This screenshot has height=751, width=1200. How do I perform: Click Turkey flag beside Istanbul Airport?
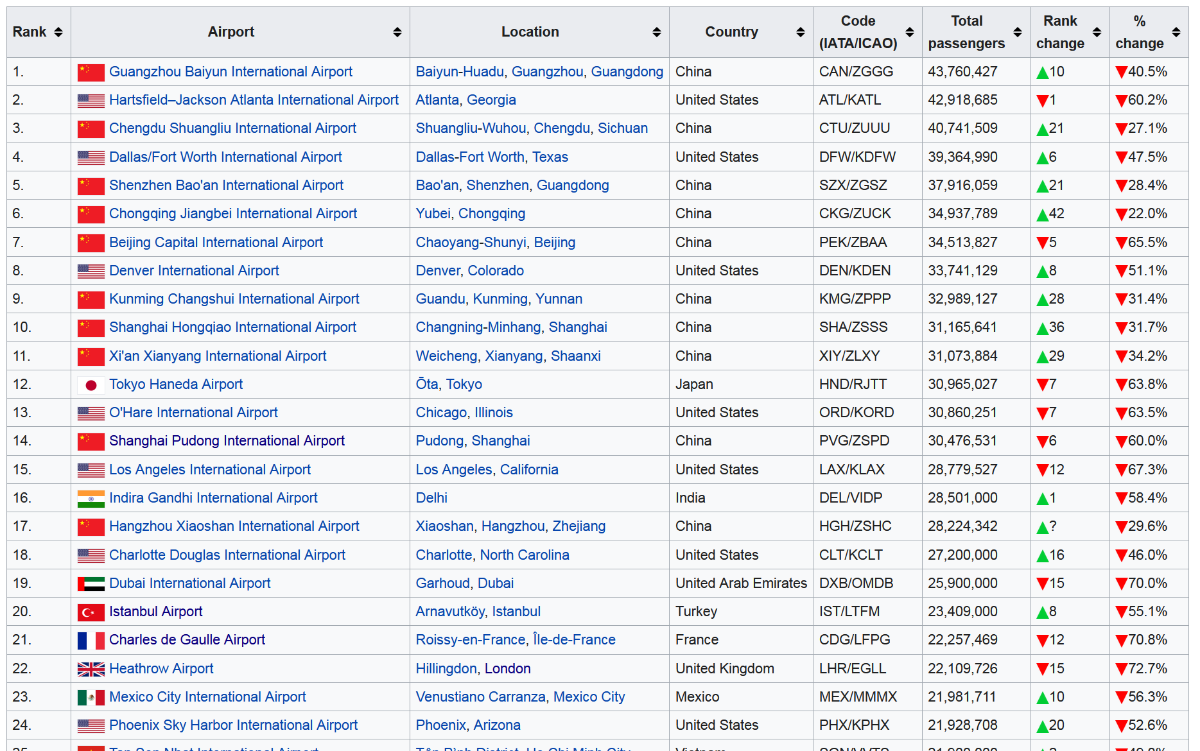click(x=91, y=612)
